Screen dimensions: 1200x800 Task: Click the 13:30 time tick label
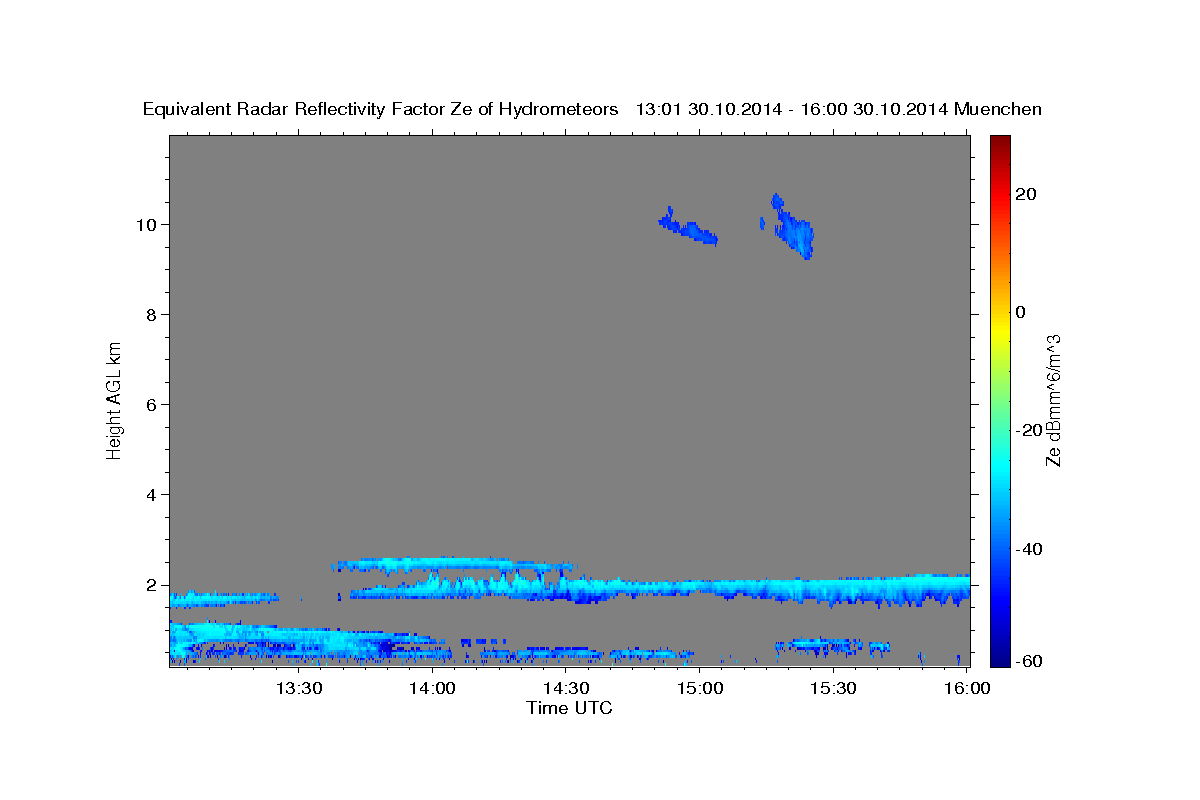299,688
